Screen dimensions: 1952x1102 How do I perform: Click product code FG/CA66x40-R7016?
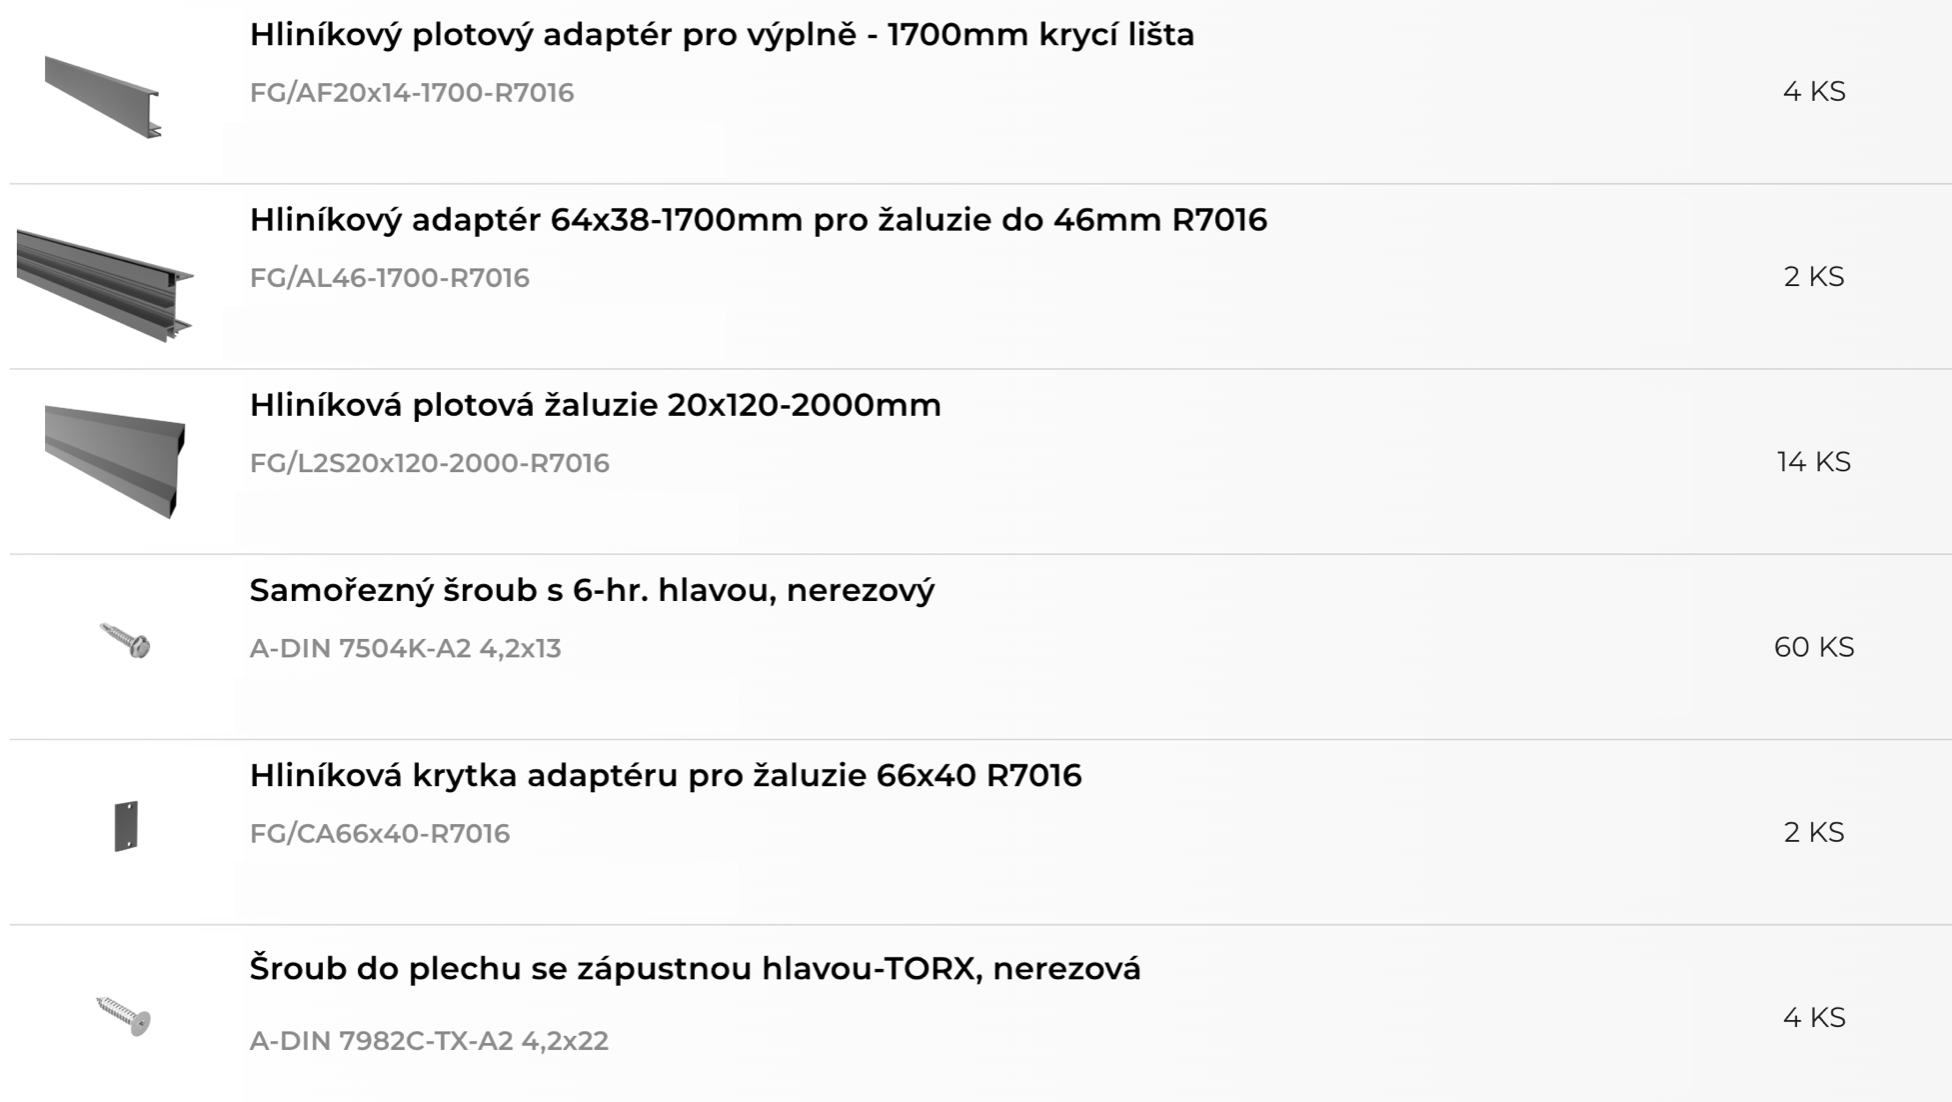tap(379, 833)
